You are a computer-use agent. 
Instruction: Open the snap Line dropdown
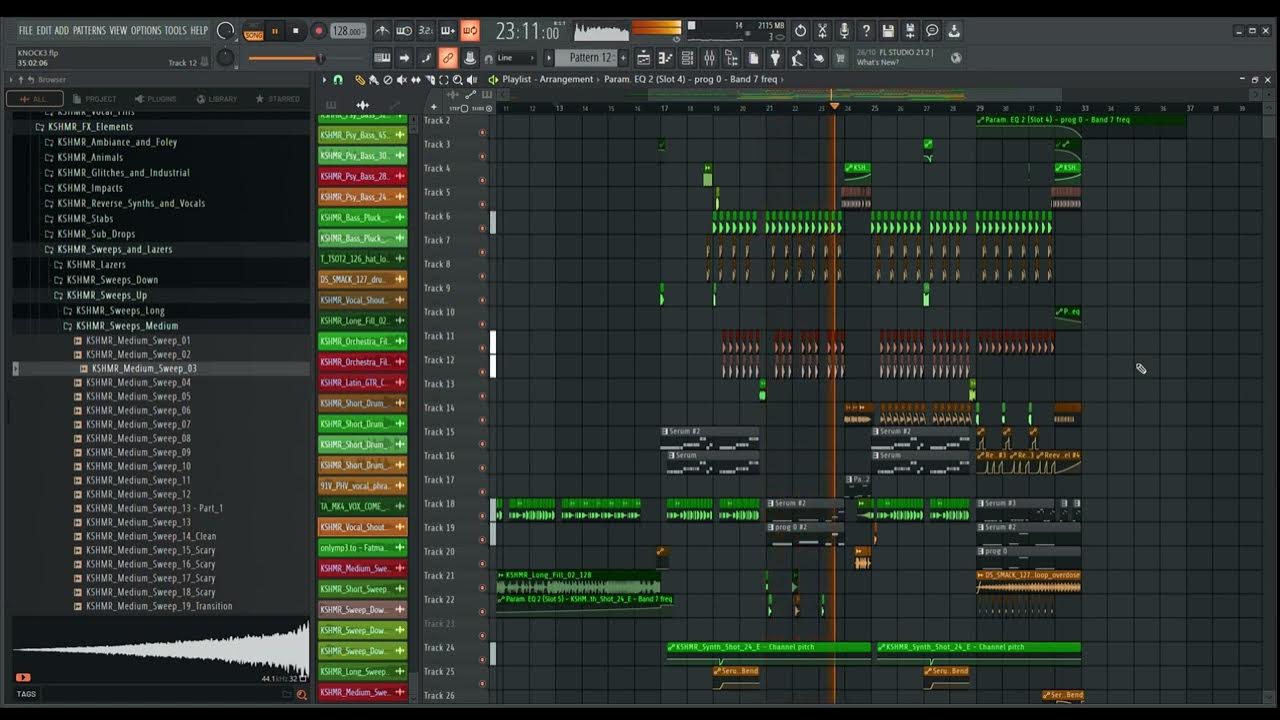516,57
